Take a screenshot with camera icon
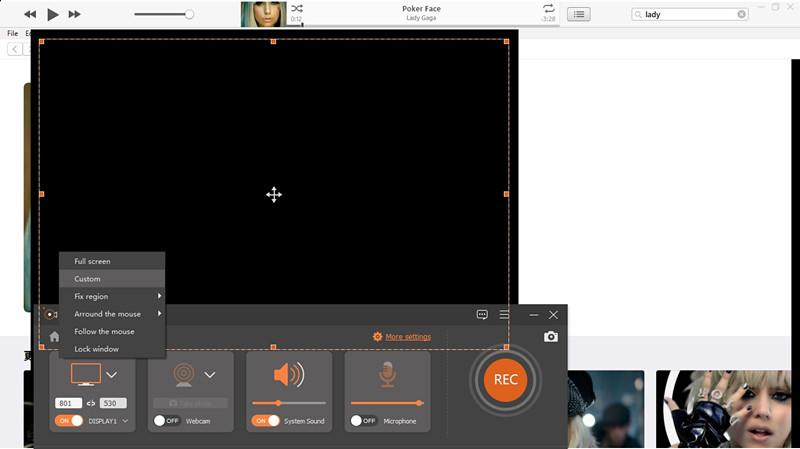800x449 pixels. click(x=551, y=337)
